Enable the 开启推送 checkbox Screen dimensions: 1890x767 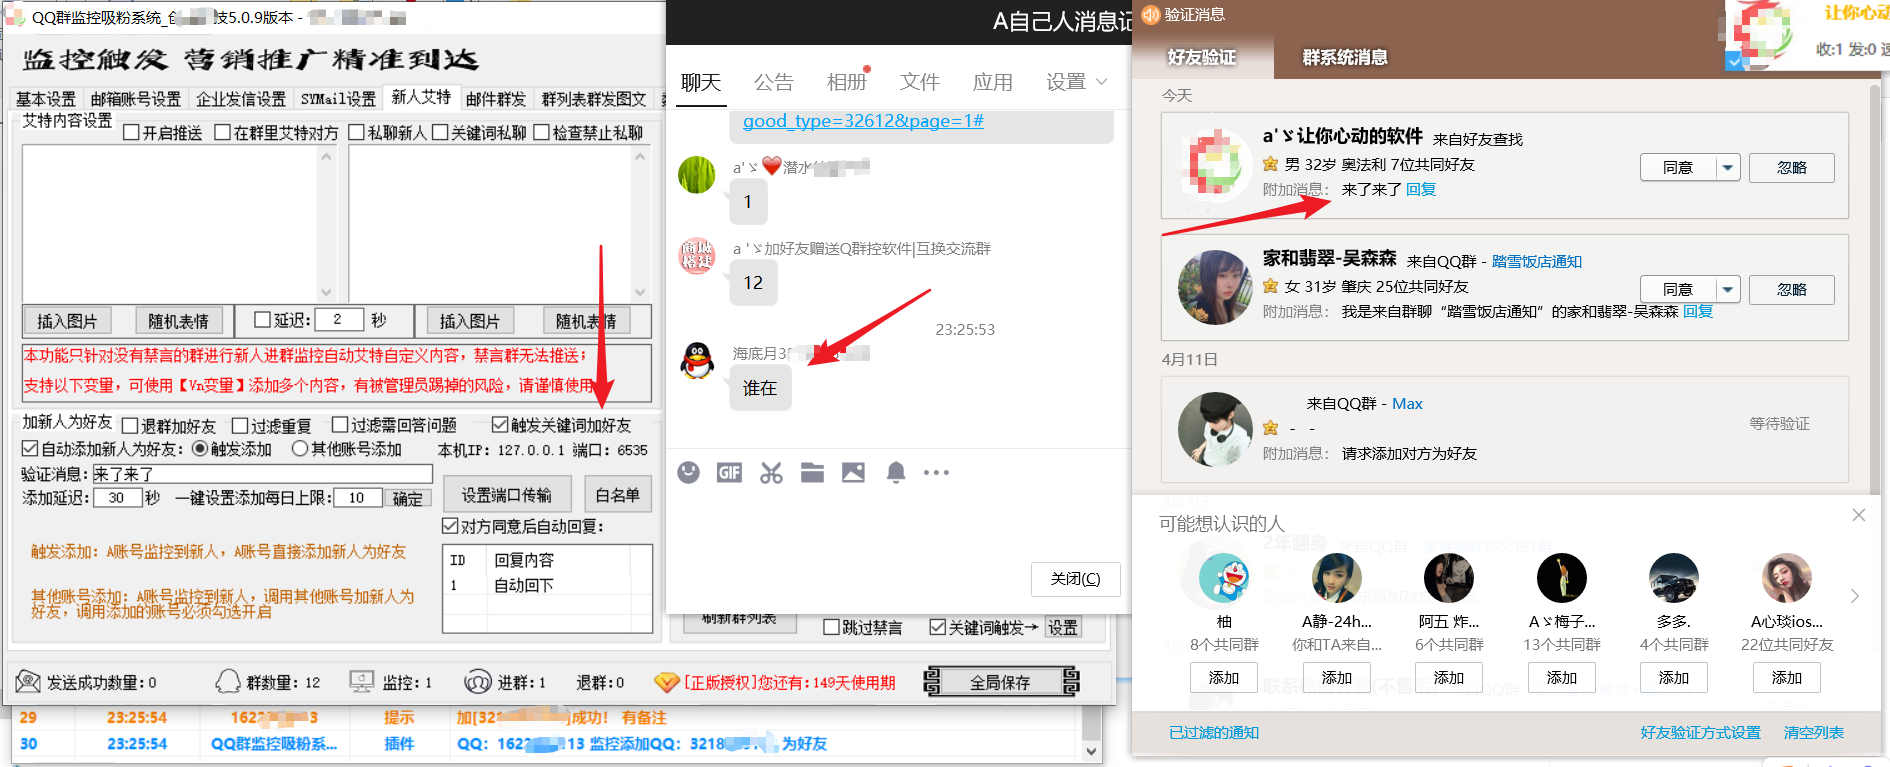click(x=131, y=133)
